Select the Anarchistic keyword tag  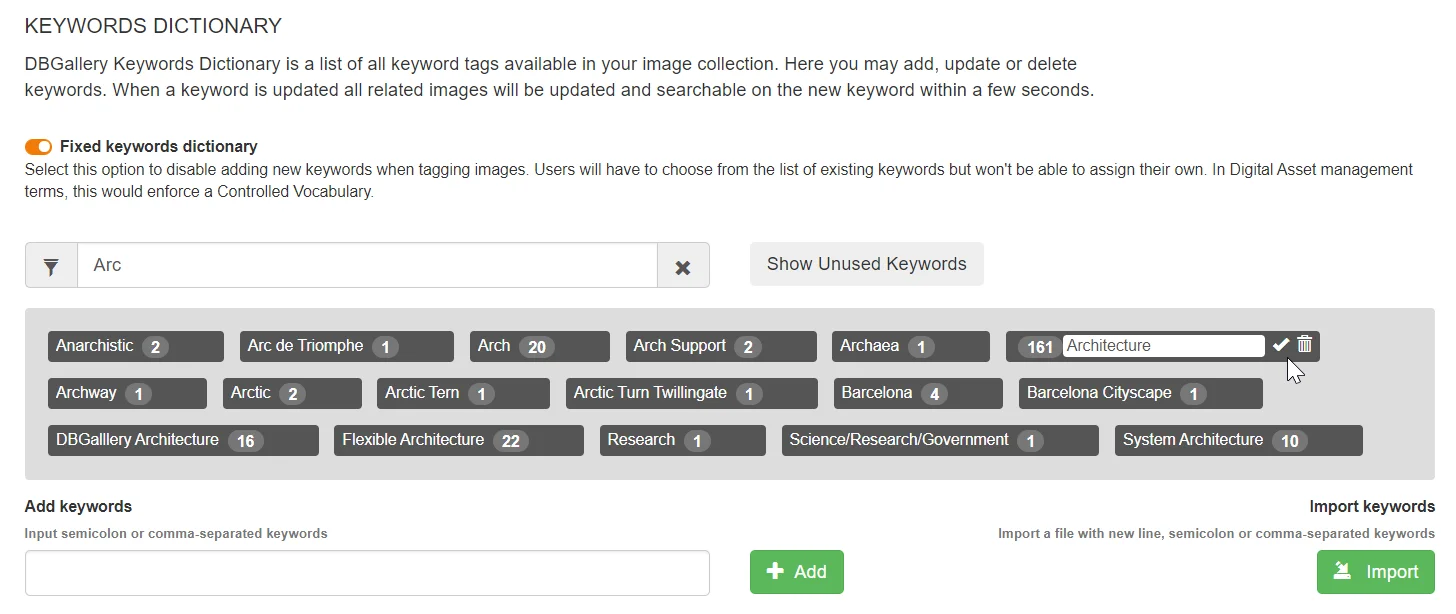point(95,346)
